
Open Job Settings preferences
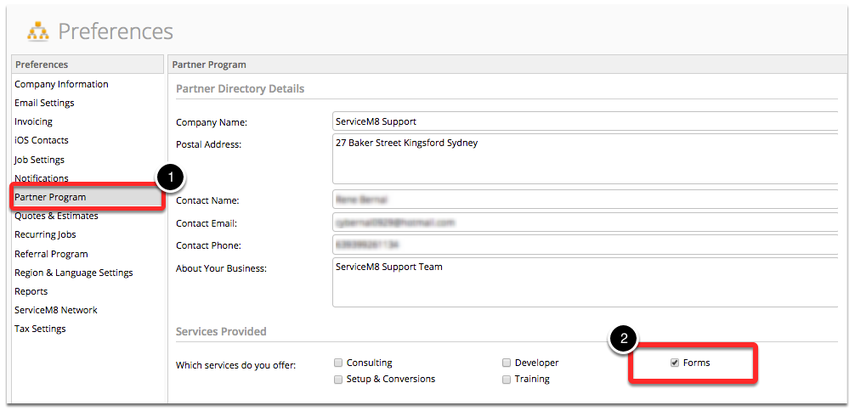point(39,160)
